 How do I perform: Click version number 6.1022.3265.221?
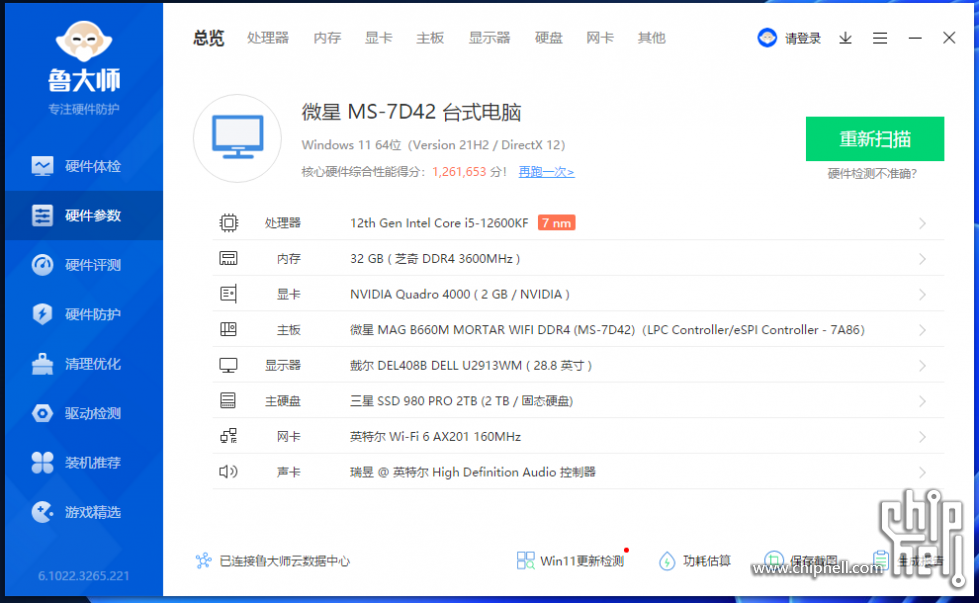point(84,576)
